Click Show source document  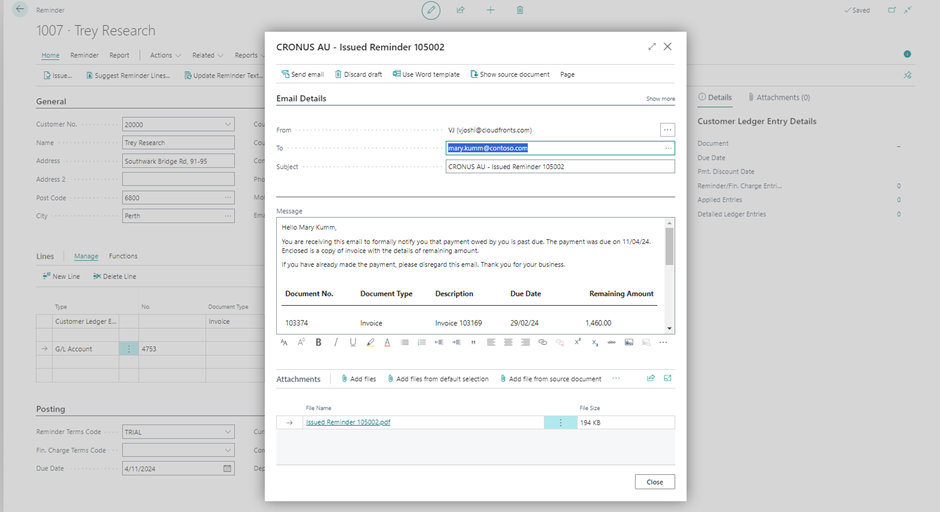click(510, 74)
